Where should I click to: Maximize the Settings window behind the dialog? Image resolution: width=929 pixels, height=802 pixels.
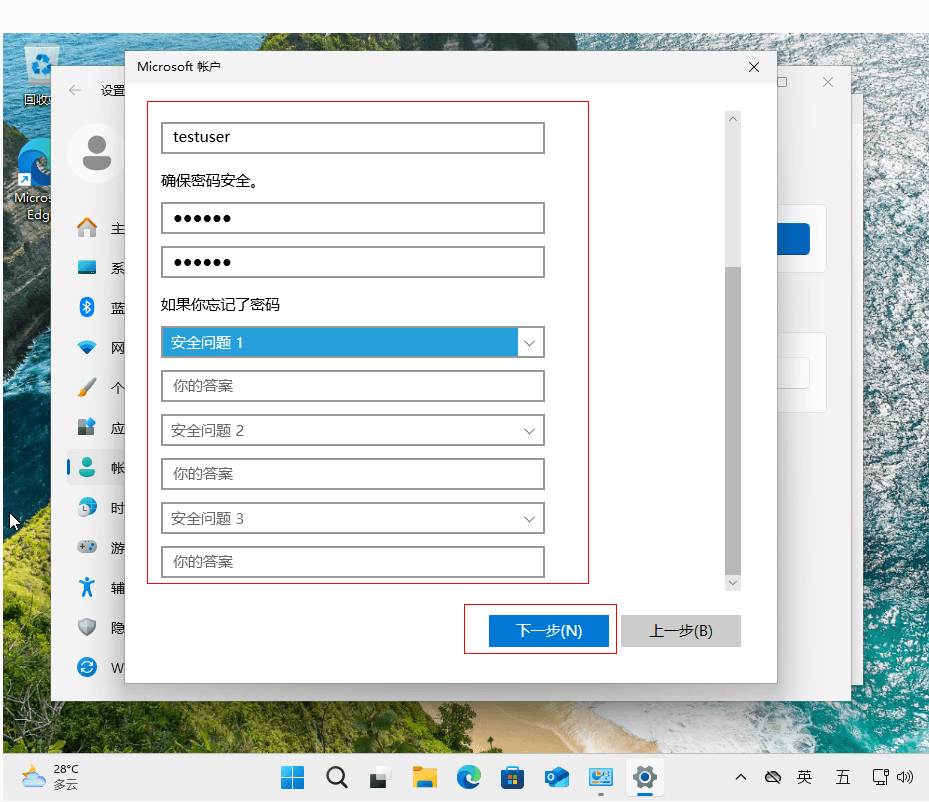click(x=782, y=82)
